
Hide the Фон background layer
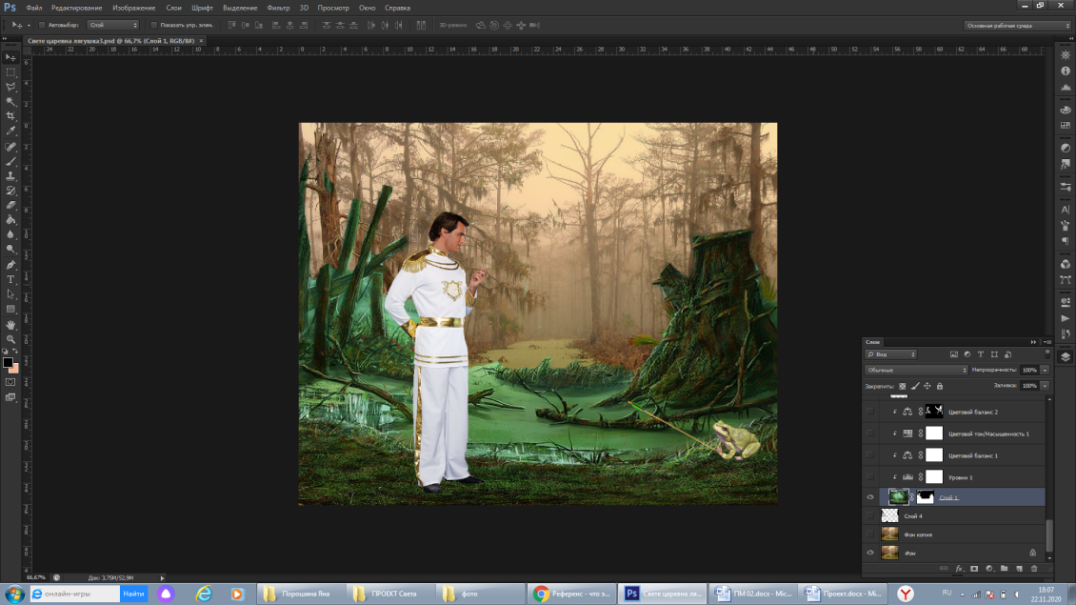coord(870,553)
